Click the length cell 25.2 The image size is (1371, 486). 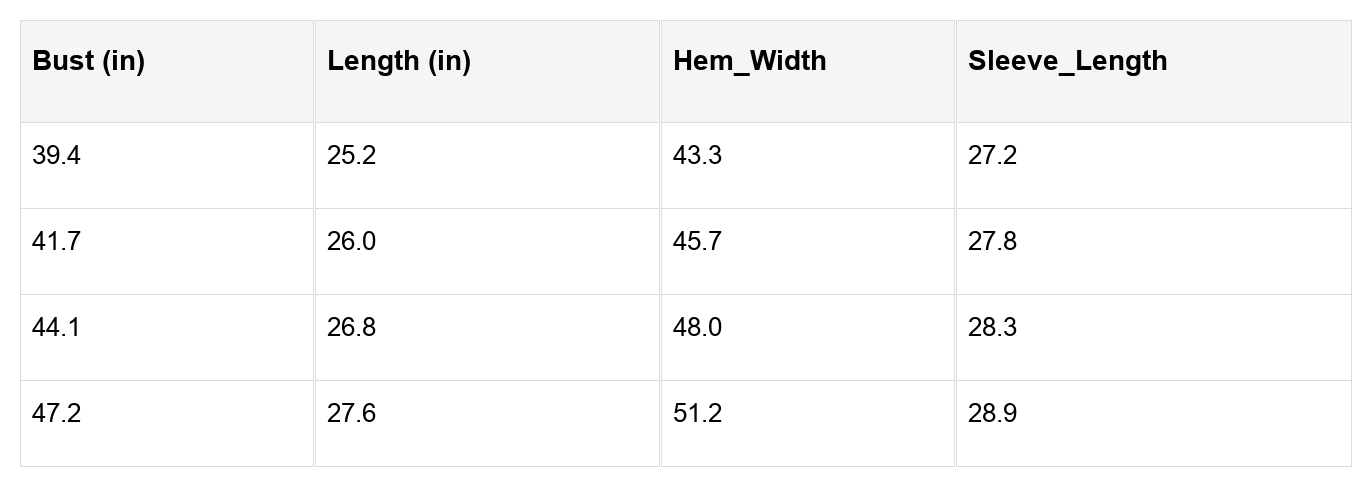(x=351, y=156)
